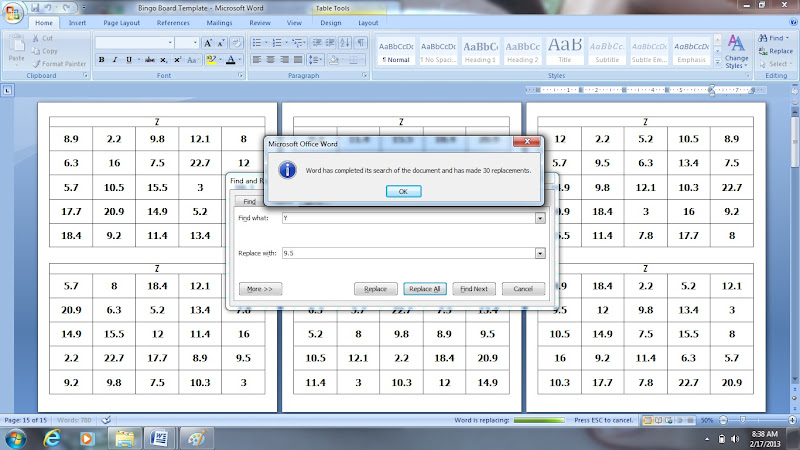Expand the Find what dropdown arrow
Image resolution: width=800 pixels, height=450 pixels.
pyautogui.click(x=540, y=218)
